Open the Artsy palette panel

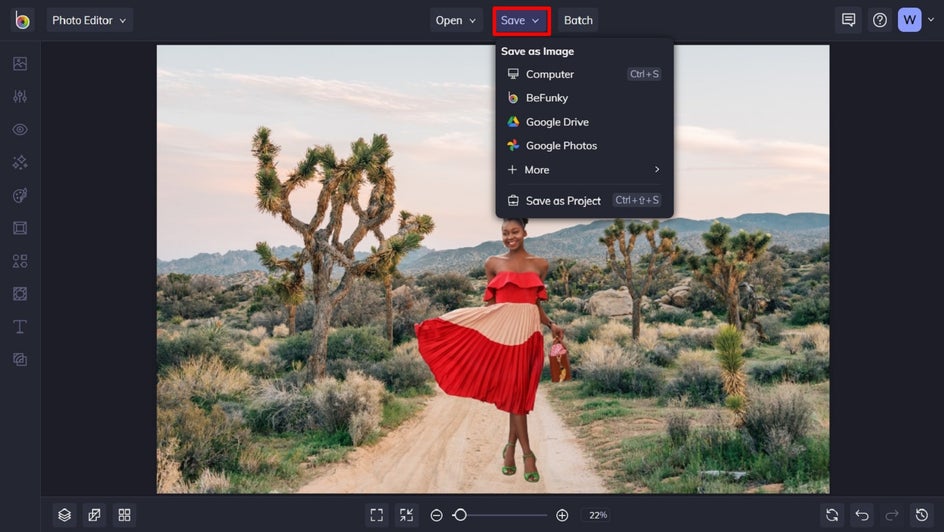[20, 195]
